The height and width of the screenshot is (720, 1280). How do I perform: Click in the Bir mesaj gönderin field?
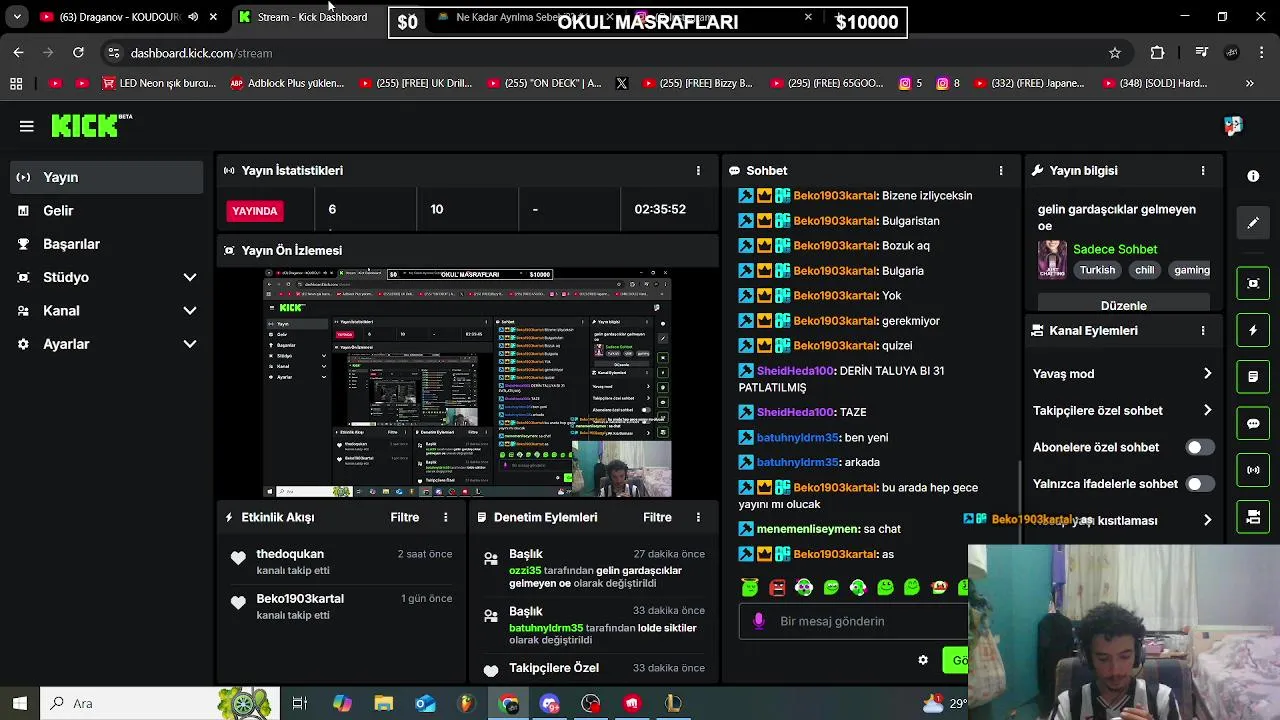point(853,621)
